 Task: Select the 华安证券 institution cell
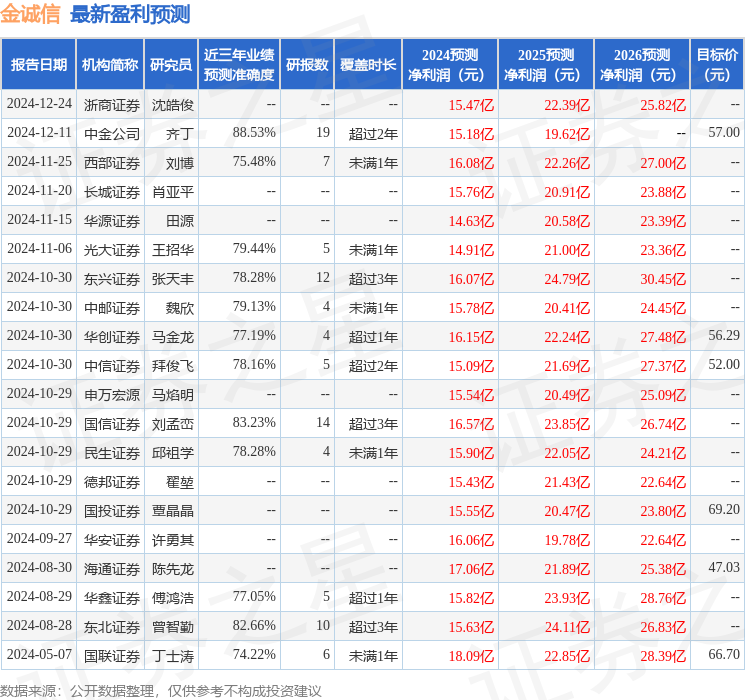coord(112,539)
